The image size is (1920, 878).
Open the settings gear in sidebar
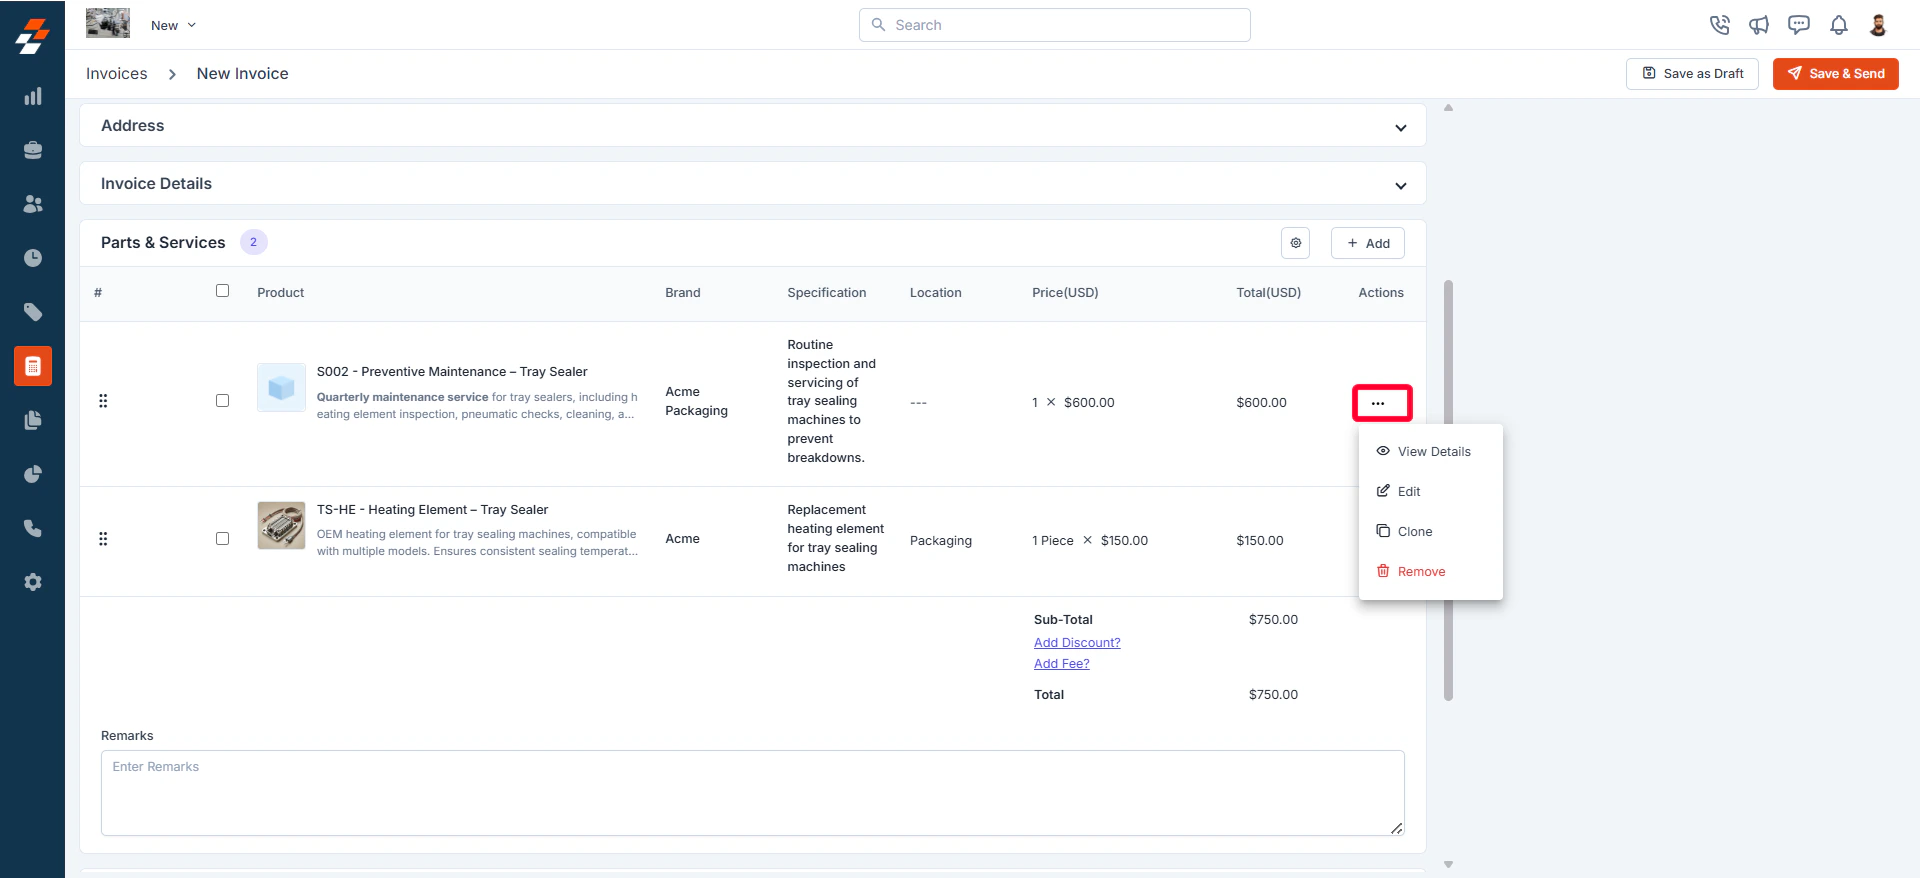(33, 582)
